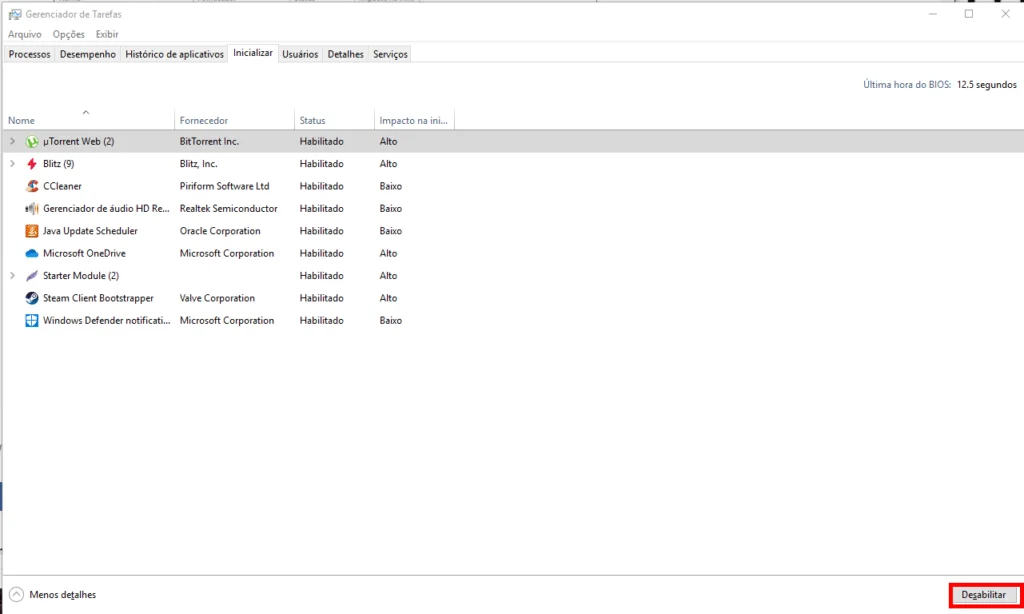
Task: Click the Steam Client Bootstrapper icon
Action: pos(31,298)
